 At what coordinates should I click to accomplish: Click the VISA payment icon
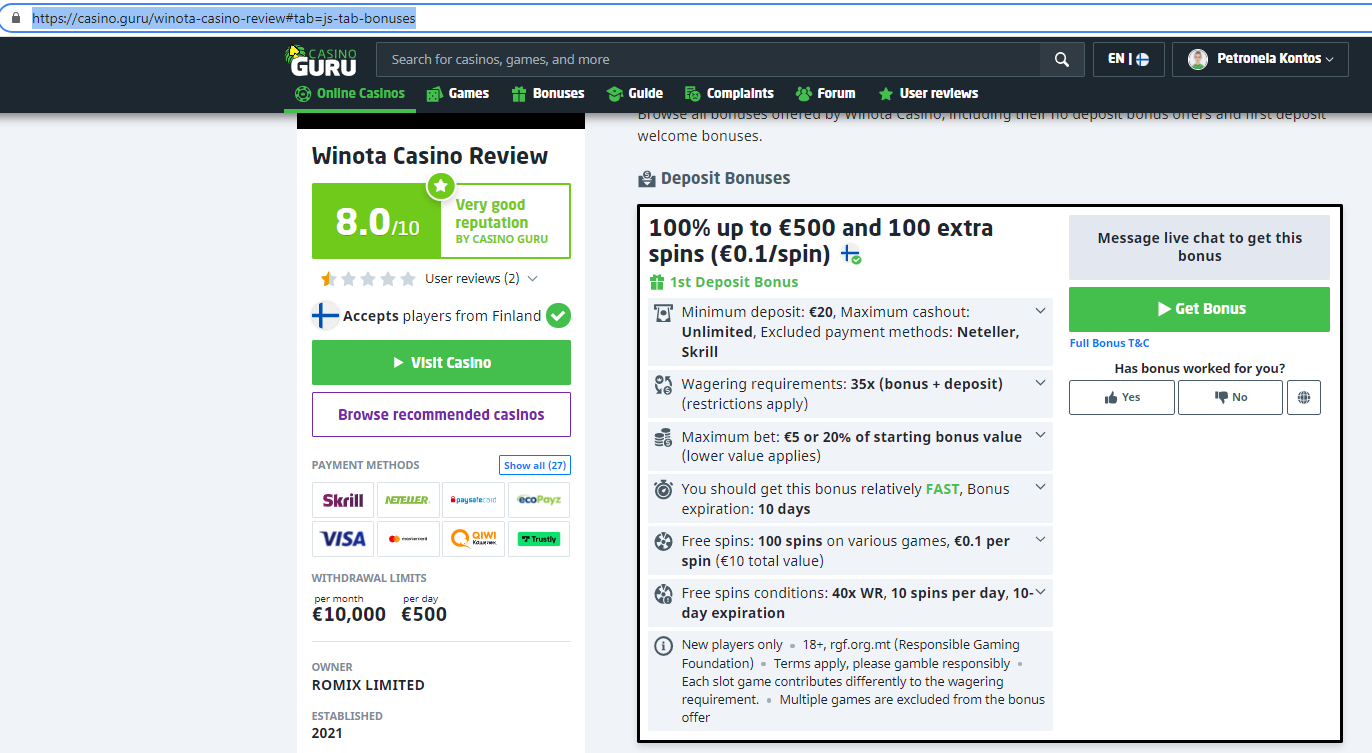point(343,539)
